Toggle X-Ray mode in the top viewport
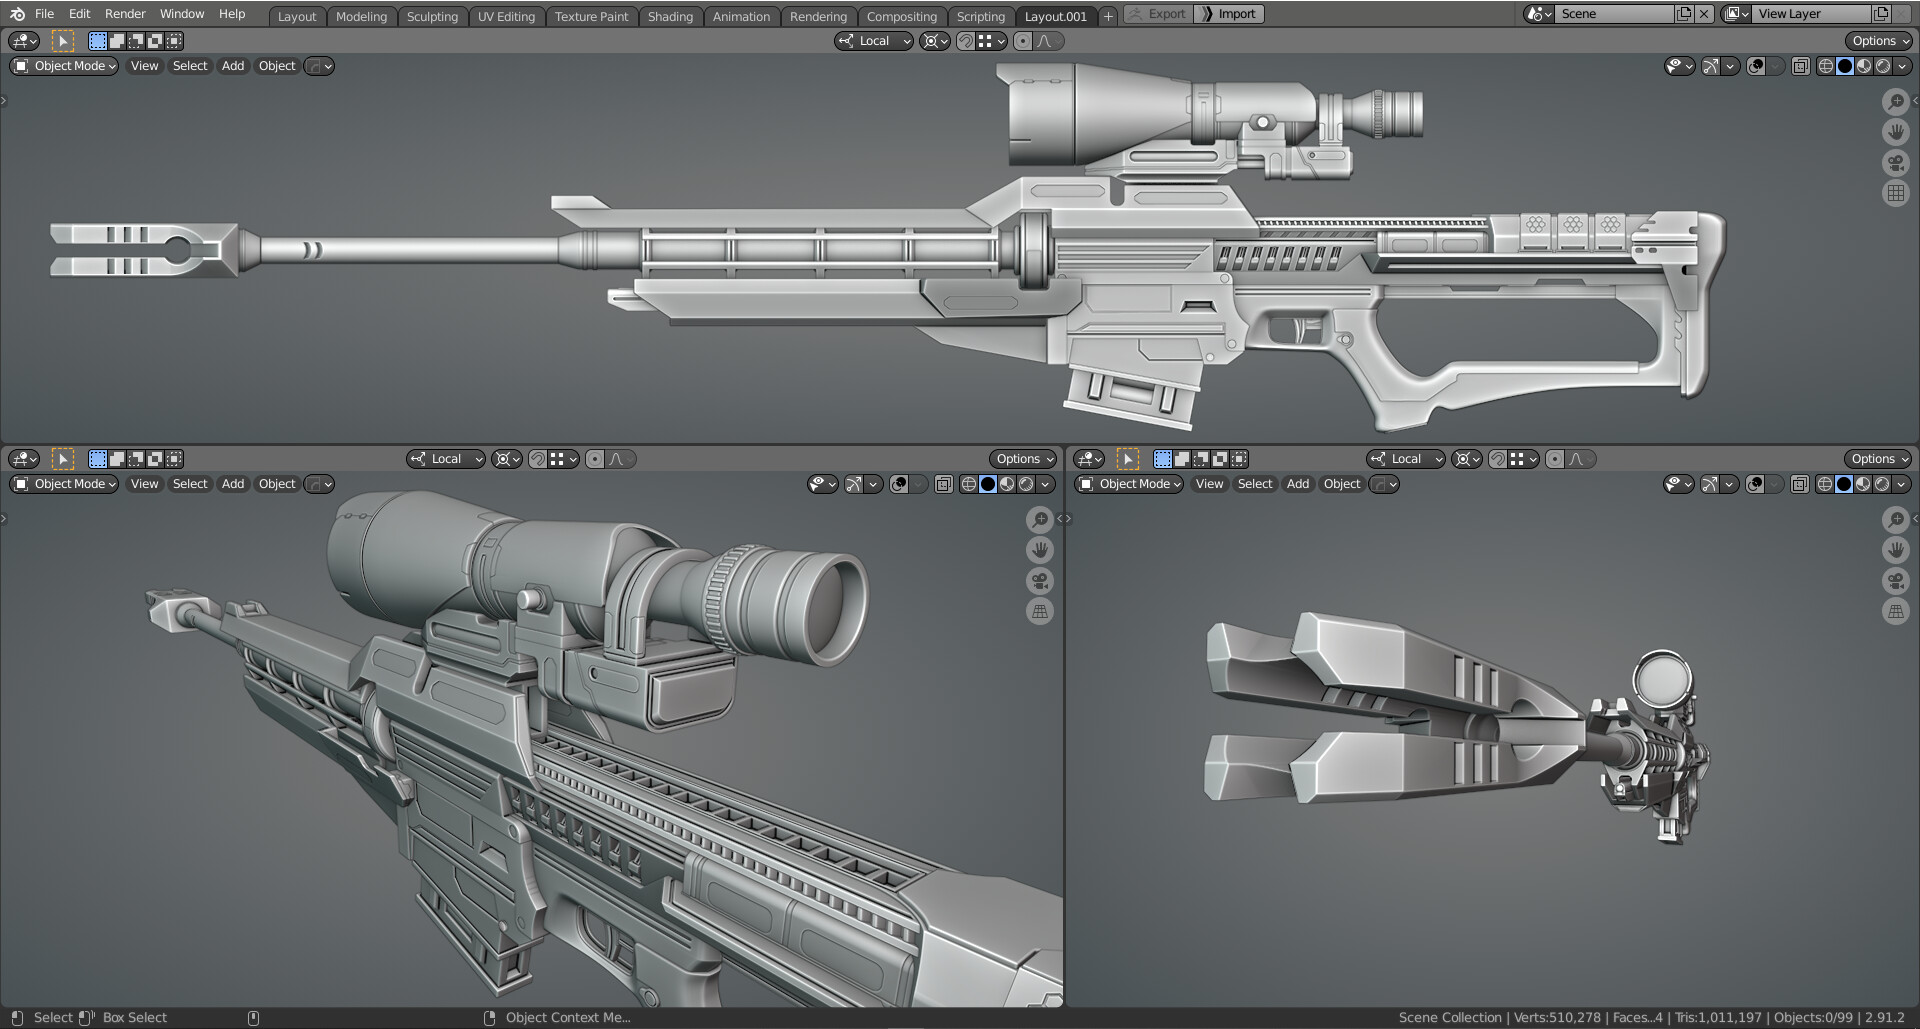The image size is (1920, 1029). tap(1800, 66)
